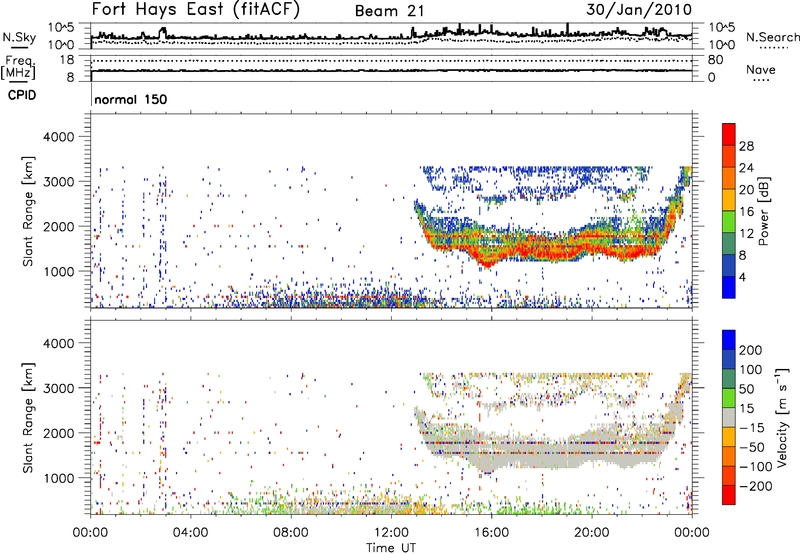
Task: Click the "18" frequency axis tick
Action: pos(66,60)
